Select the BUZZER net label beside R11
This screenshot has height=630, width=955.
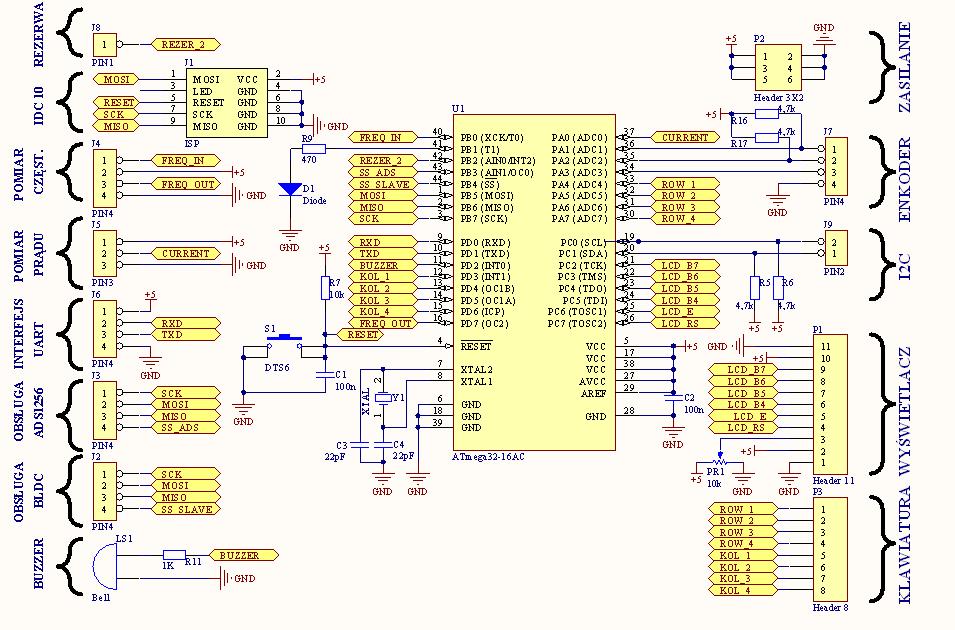click(x=244, y=555)
